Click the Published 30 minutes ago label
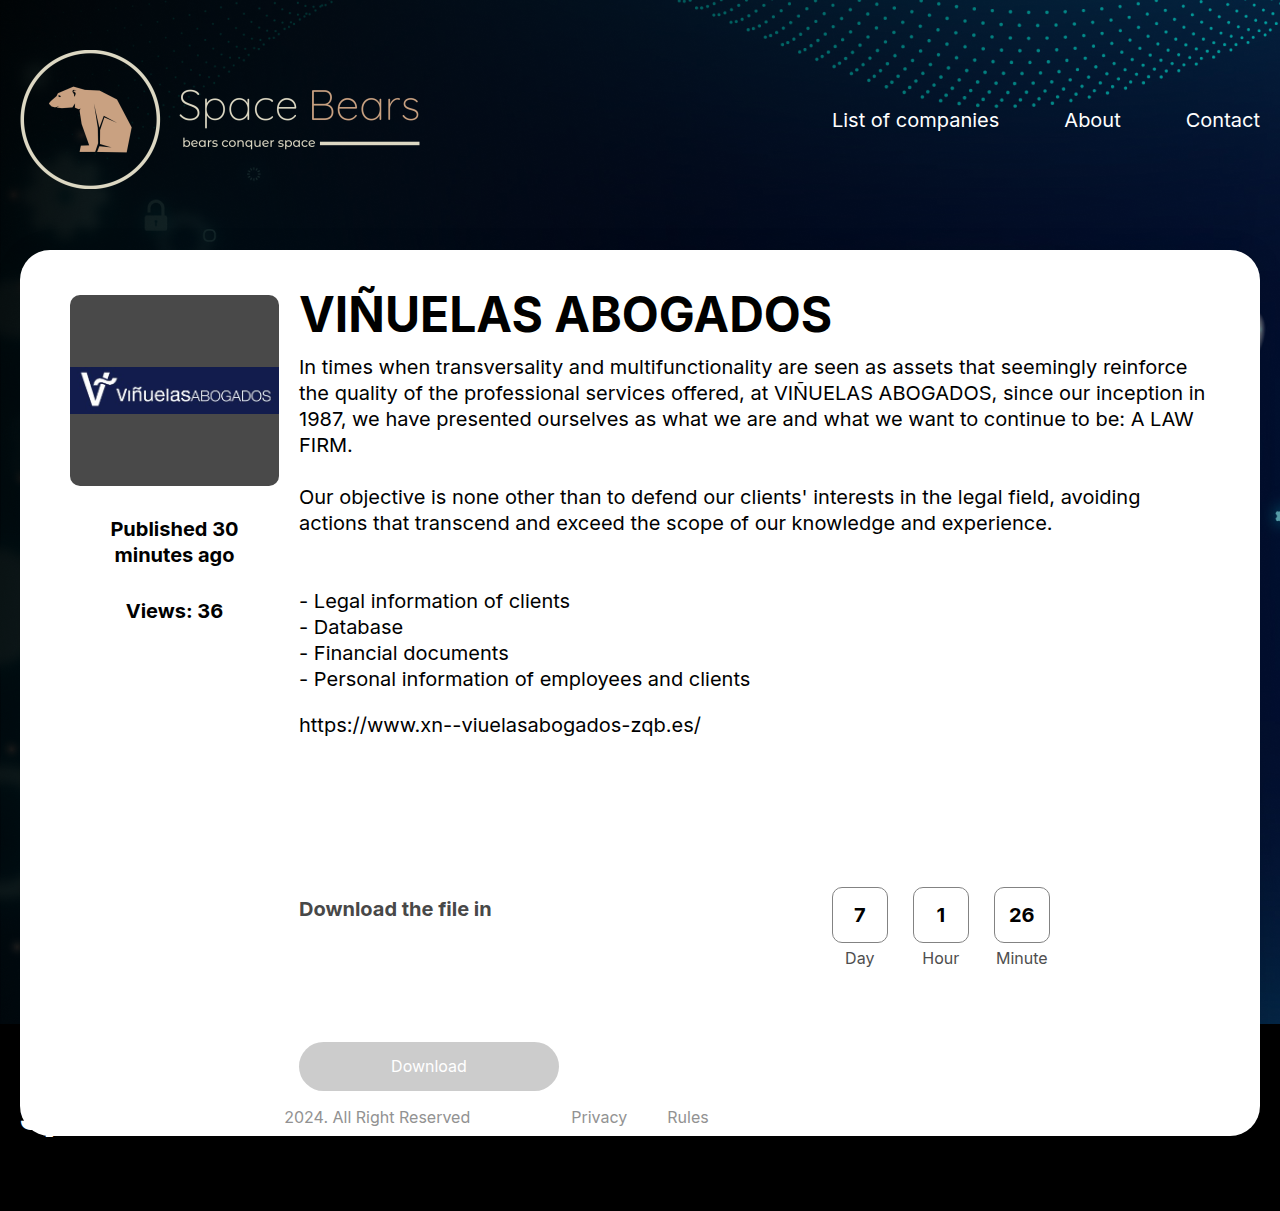 [x=174, y=542]
